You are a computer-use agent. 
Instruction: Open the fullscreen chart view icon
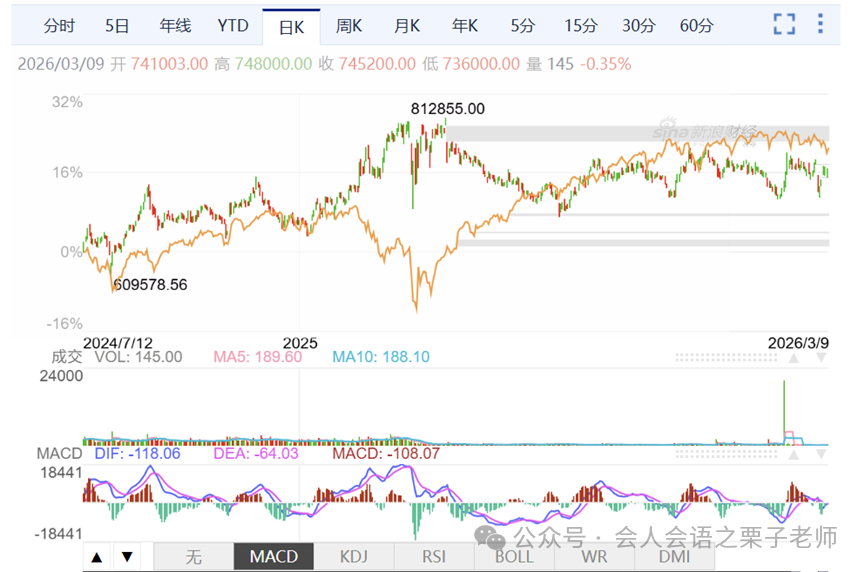(x=784, y=24)
